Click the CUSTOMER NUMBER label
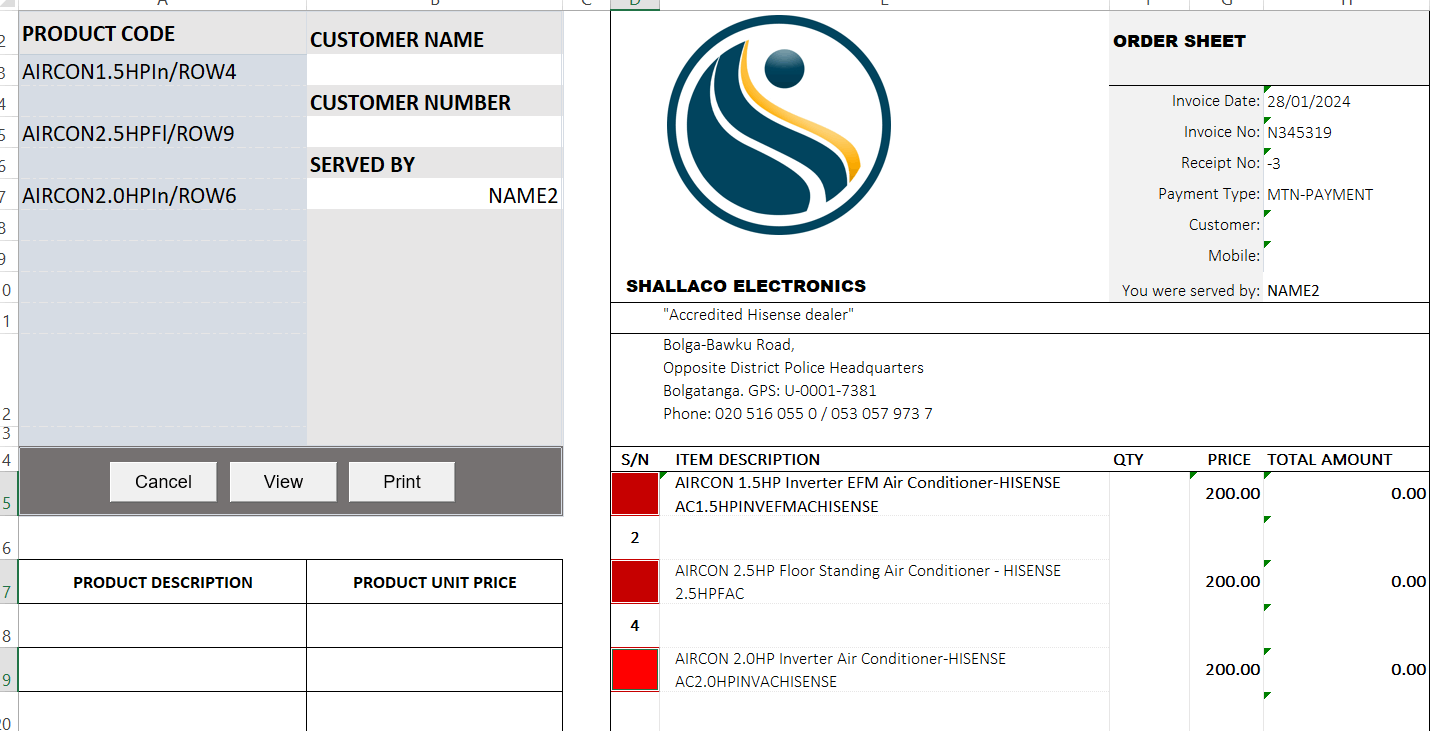 pos(410,102)
